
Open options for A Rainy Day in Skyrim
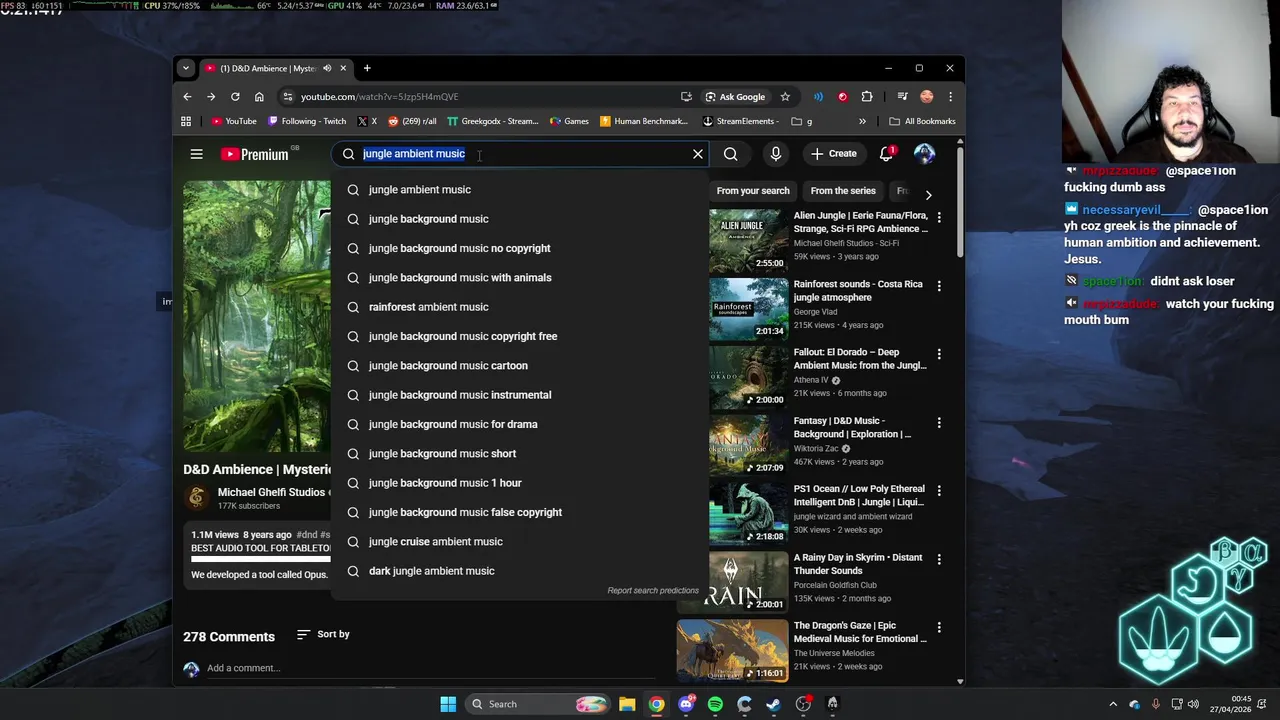(939, 559)
